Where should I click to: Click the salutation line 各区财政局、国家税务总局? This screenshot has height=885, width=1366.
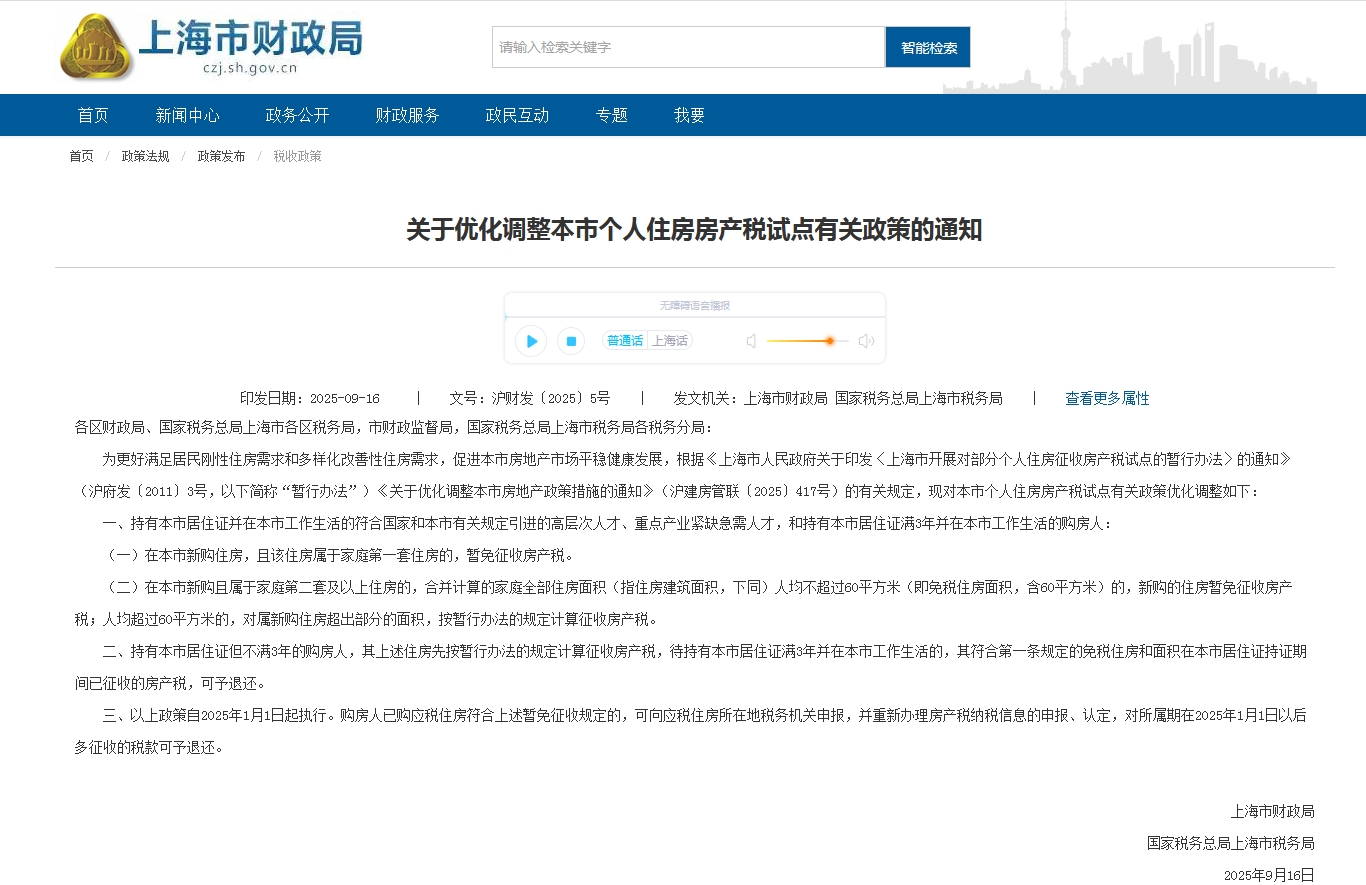[394, 427]
